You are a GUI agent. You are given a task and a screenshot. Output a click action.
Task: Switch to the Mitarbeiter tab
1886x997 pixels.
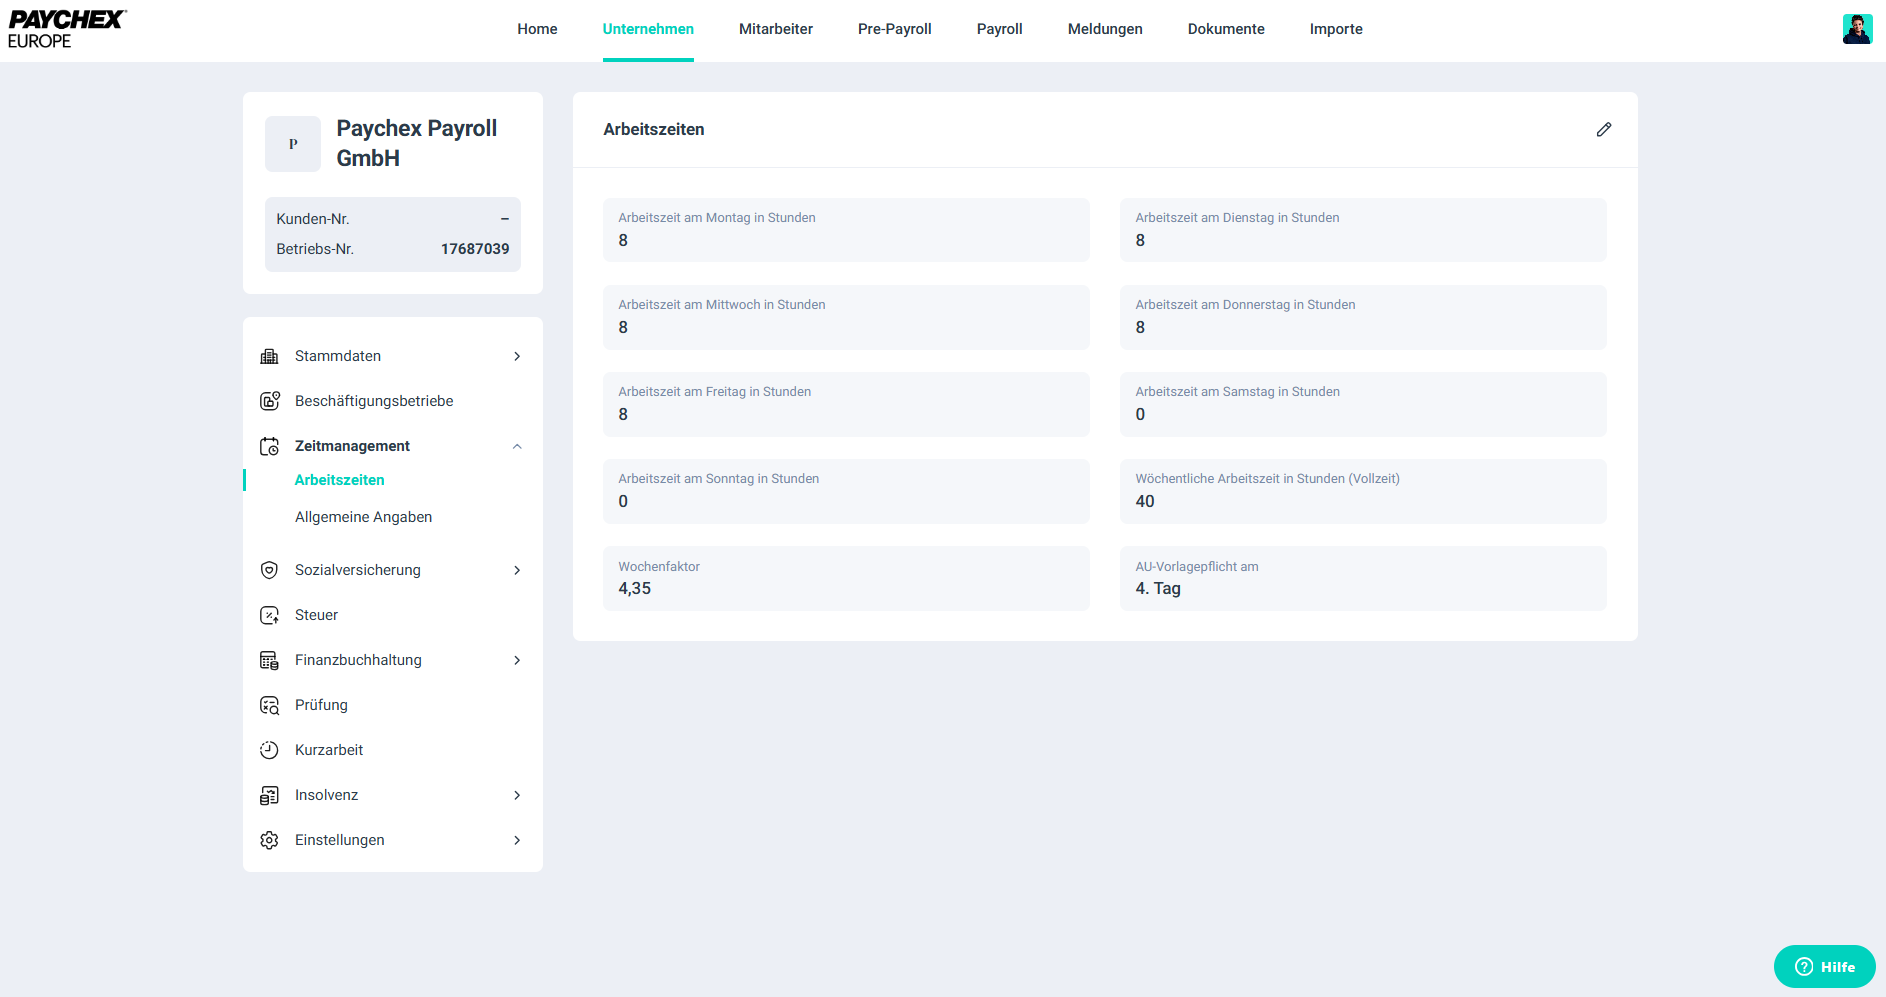[x=775, y=29]
